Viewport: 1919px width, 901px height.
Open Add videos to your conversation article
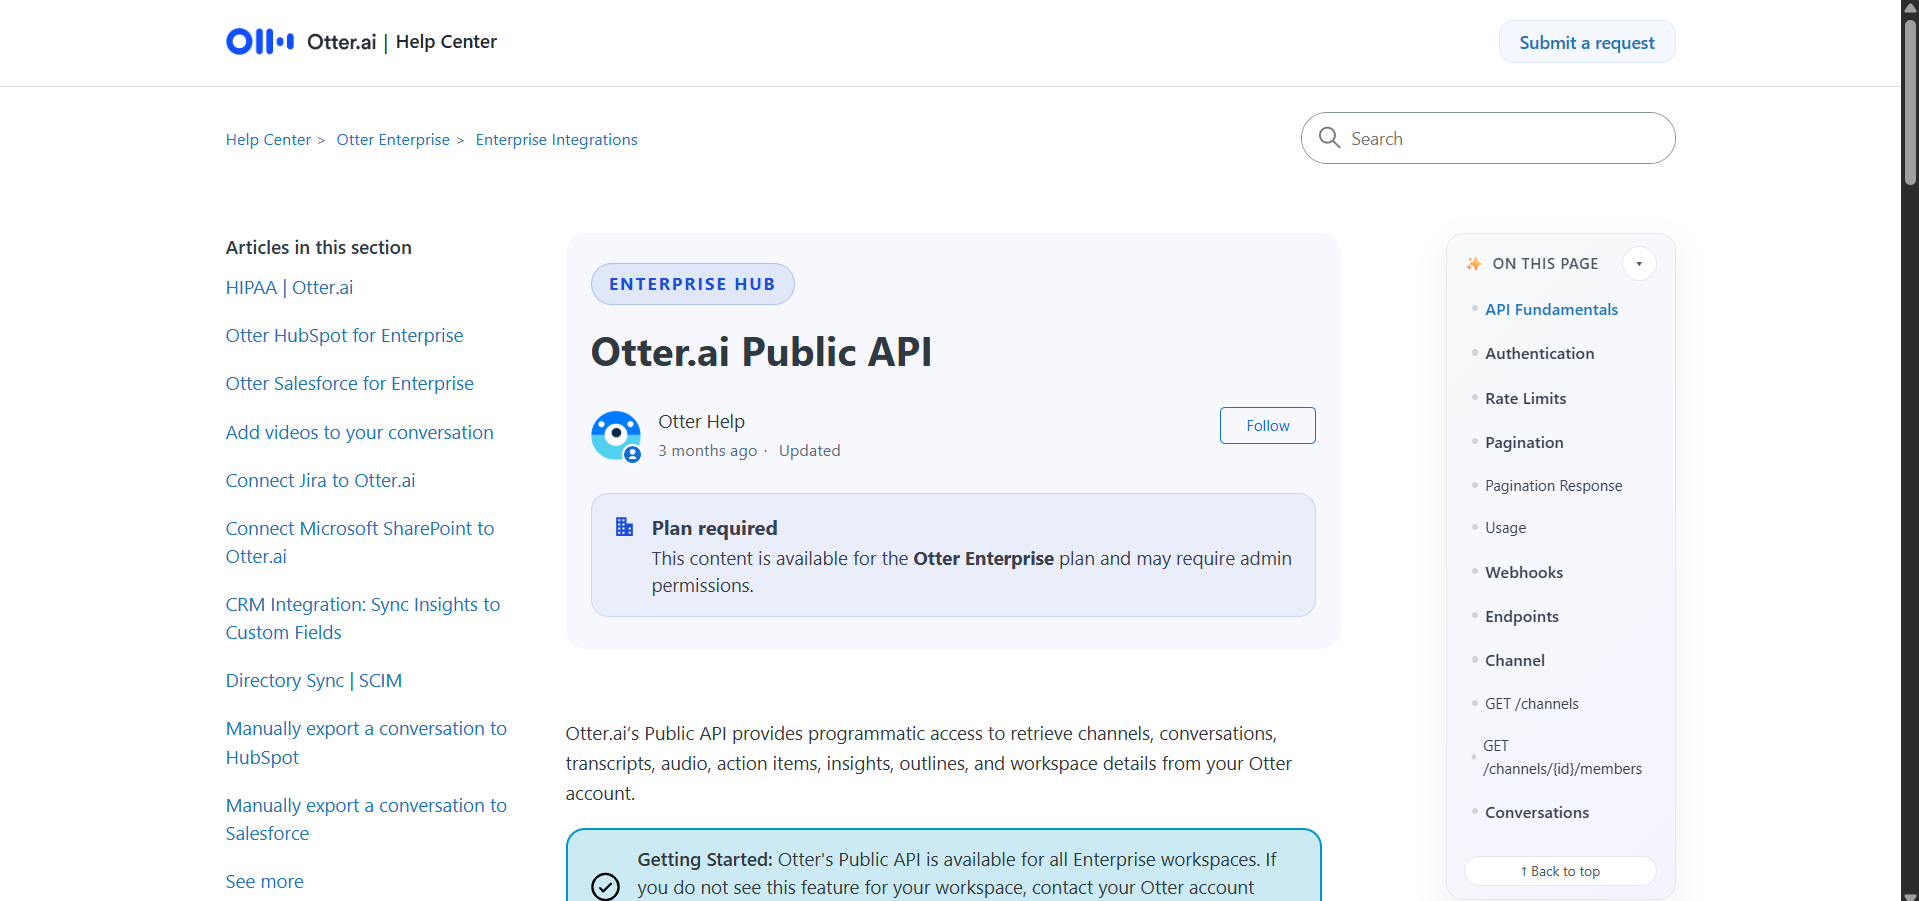pyautogui.click(x=359, y=433)
